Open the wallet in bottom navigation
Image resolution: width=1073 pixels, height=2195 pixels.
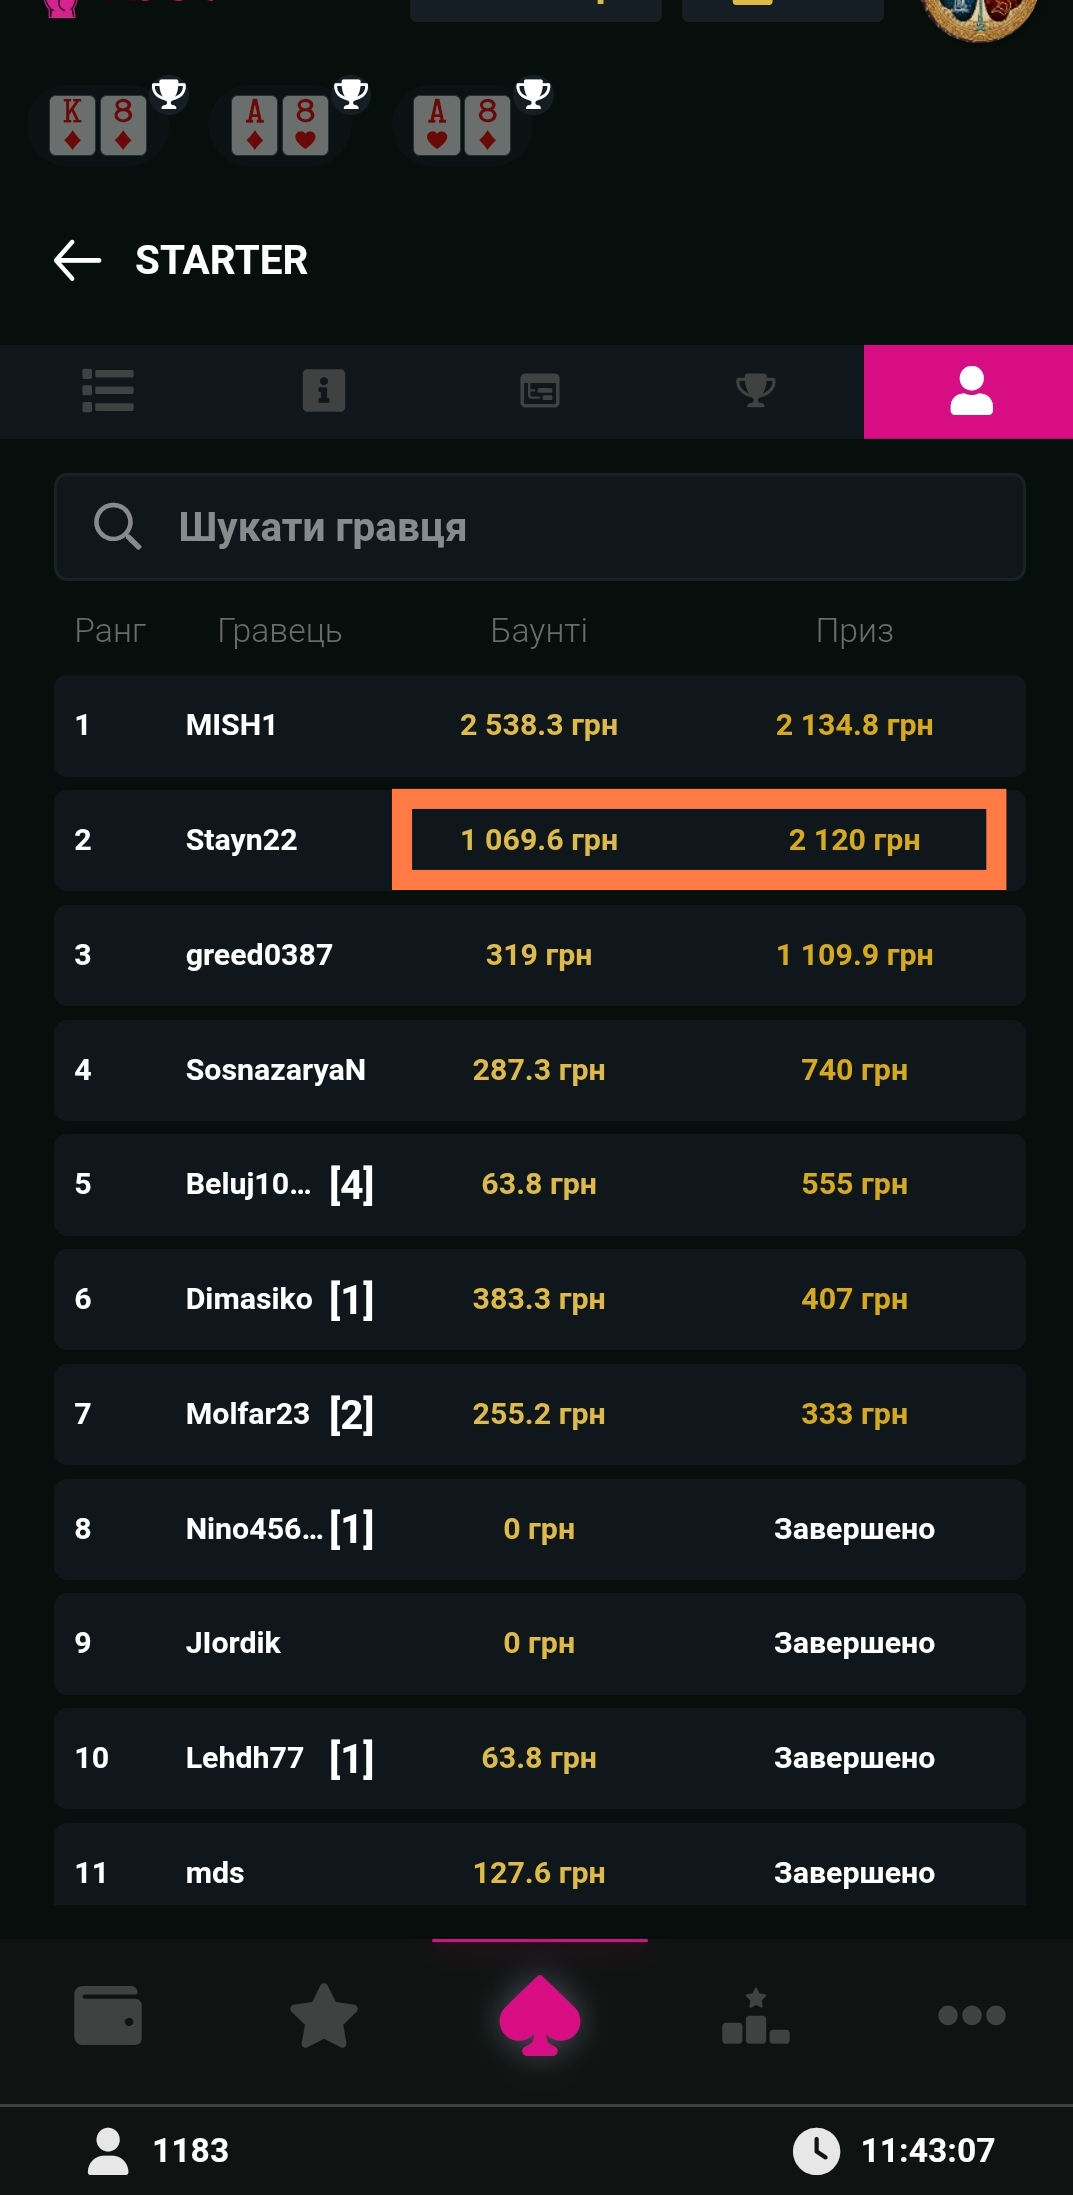pos(108,2015)
